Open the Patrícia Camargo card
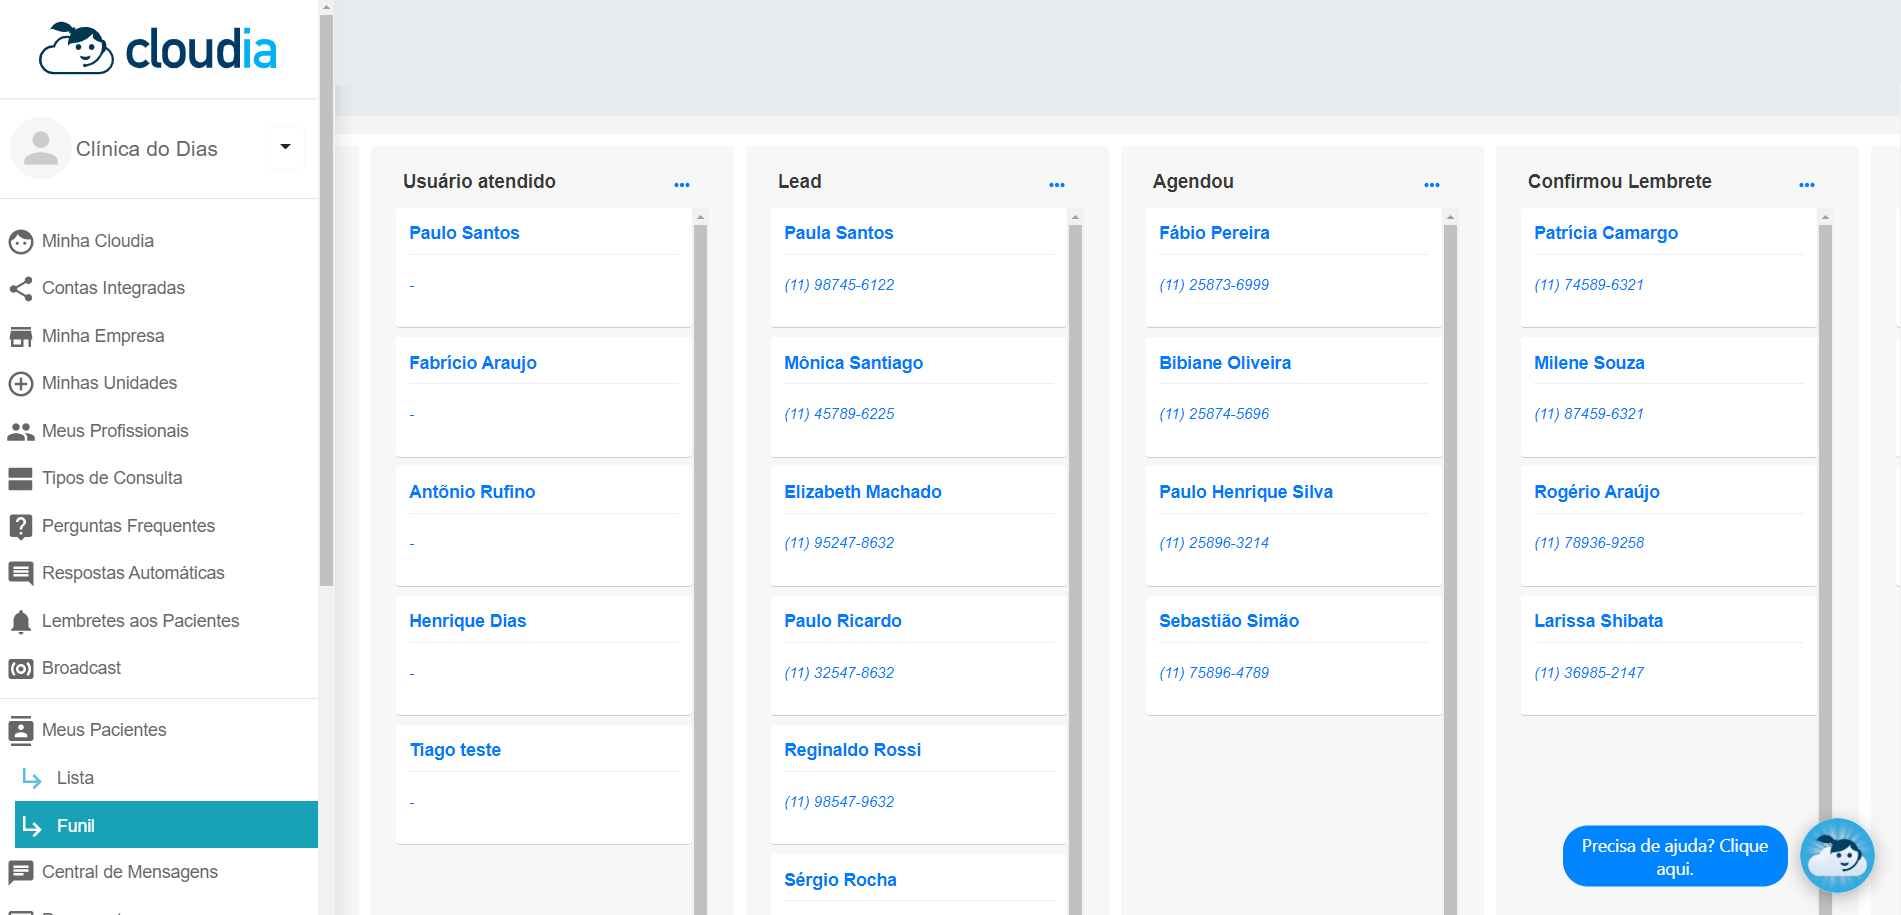This screenshot has height=915, width=1901. click(1669, 267)
